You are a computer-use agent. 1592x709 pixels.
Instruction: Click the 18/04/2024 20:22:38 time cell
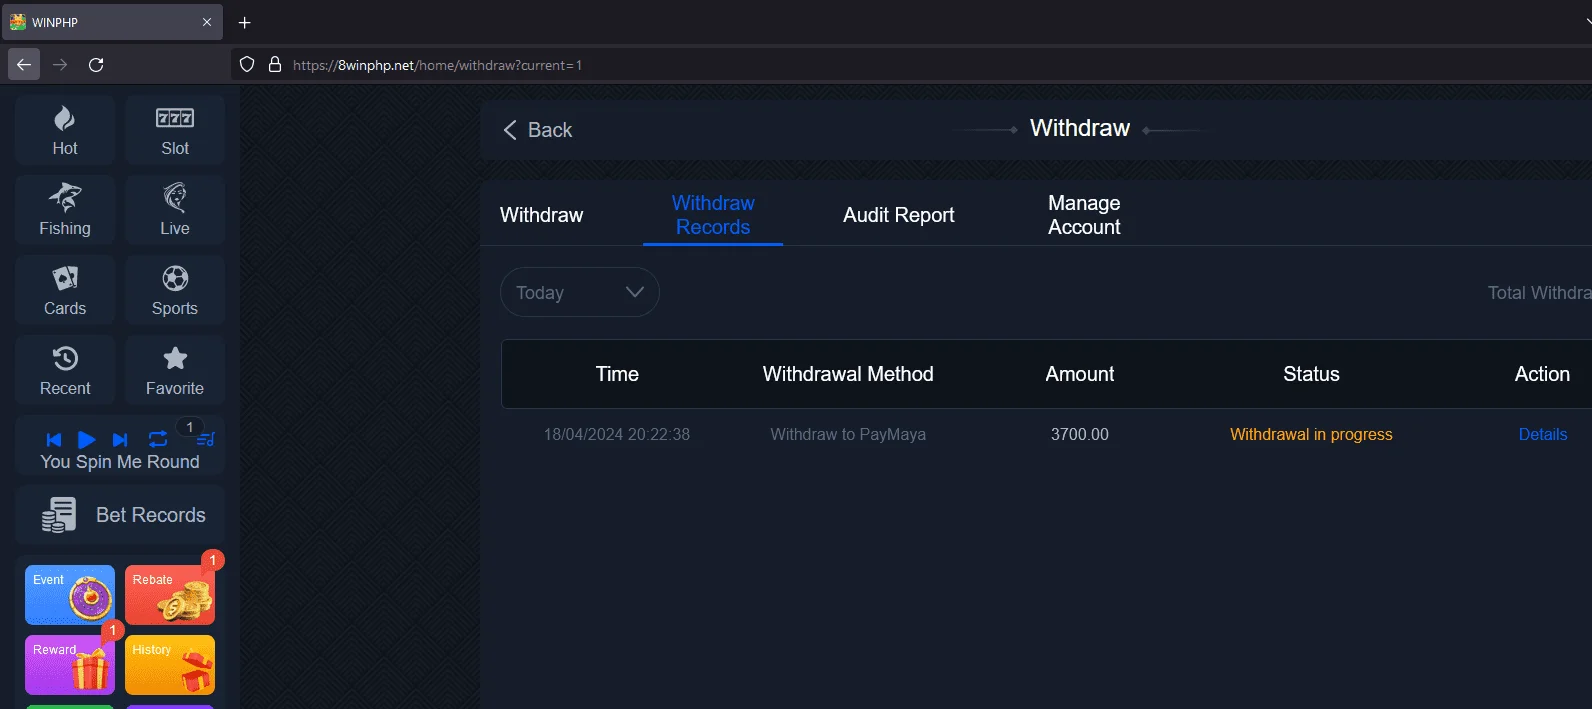tap(617, 434)
